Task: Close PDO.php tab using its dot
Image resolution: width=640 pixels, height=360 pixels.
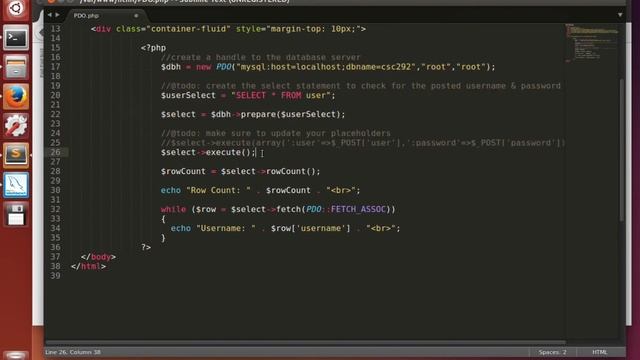Action: pyautogui.click(x=136, y=16)
